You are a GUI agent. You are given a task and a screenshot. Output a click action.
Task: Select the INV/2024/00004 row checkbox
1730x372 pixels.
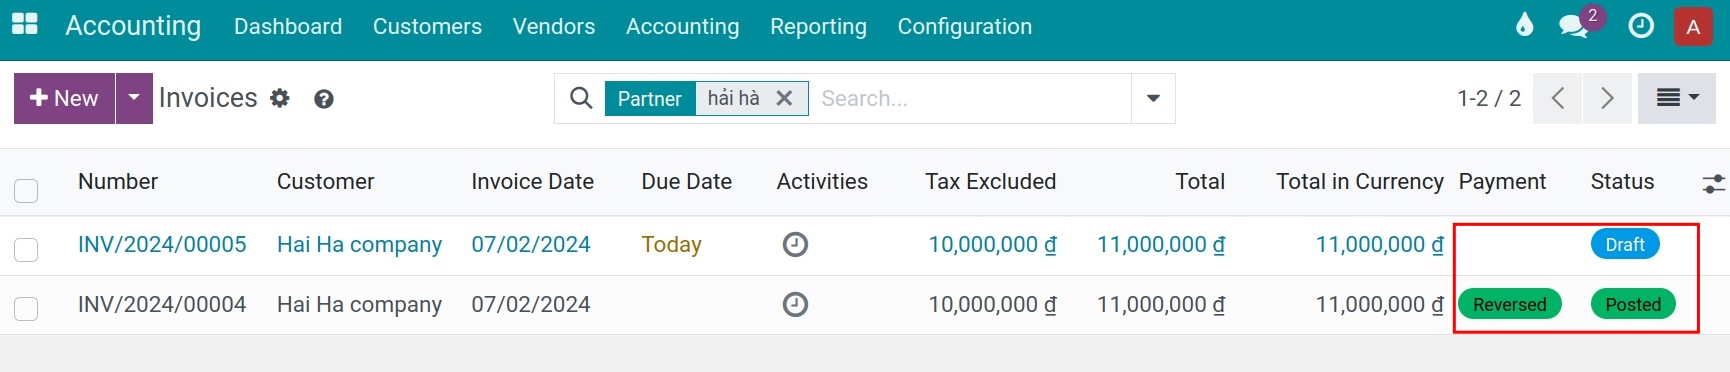(26, 309)
